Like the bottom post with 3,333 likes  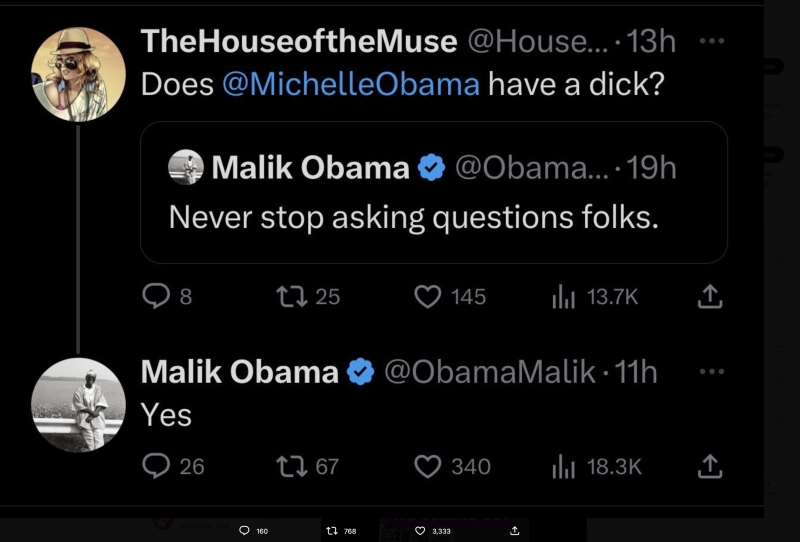pyautogui.click(x=421, y=530)
